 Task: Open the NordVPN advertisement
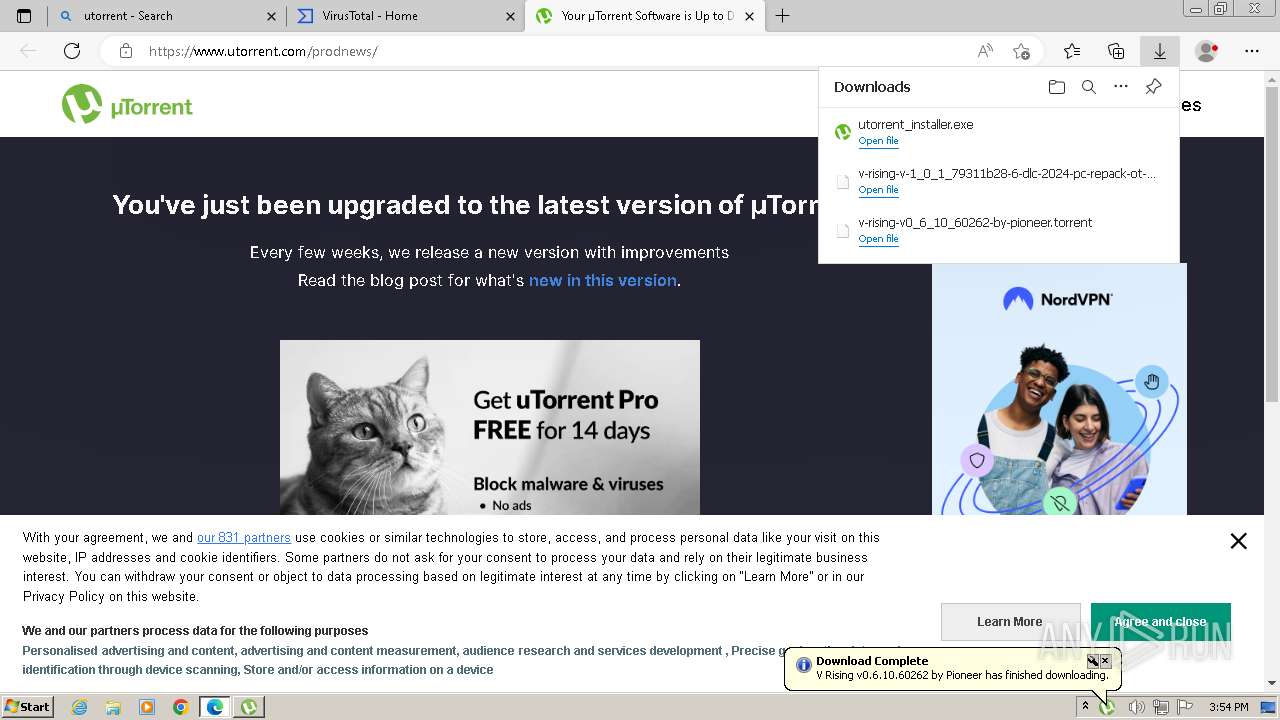coord(1059,390)
